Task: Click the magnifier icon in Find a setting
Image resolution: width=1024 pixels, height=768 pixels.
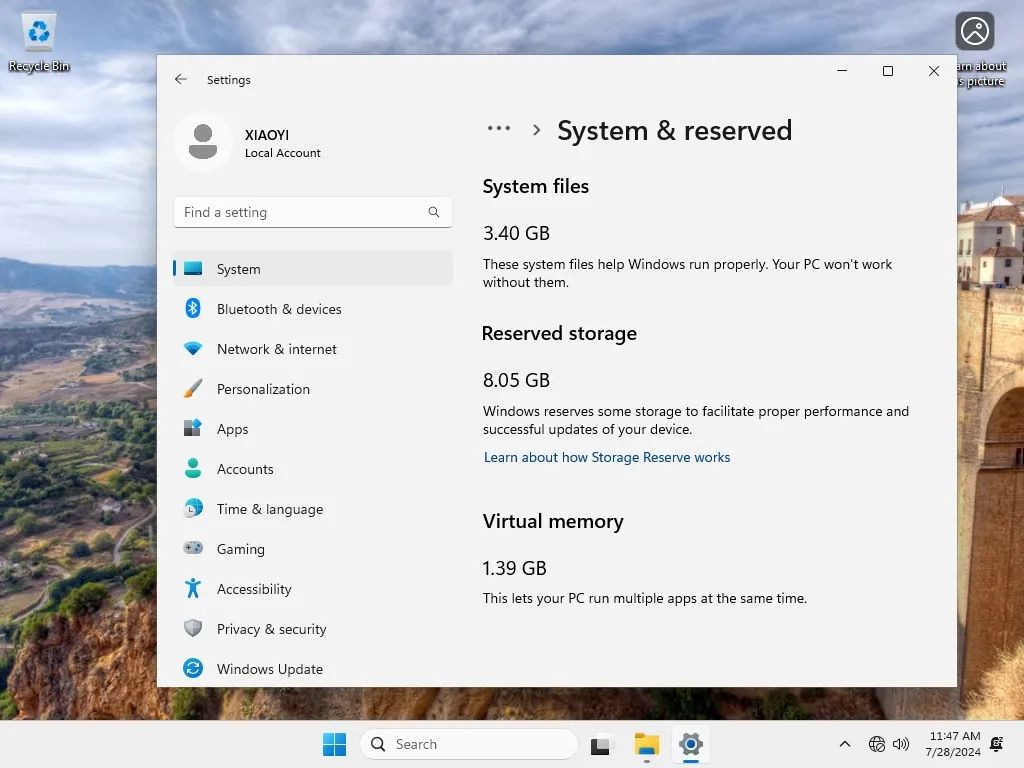Action: pyautogui.click(x=434, y=212)
